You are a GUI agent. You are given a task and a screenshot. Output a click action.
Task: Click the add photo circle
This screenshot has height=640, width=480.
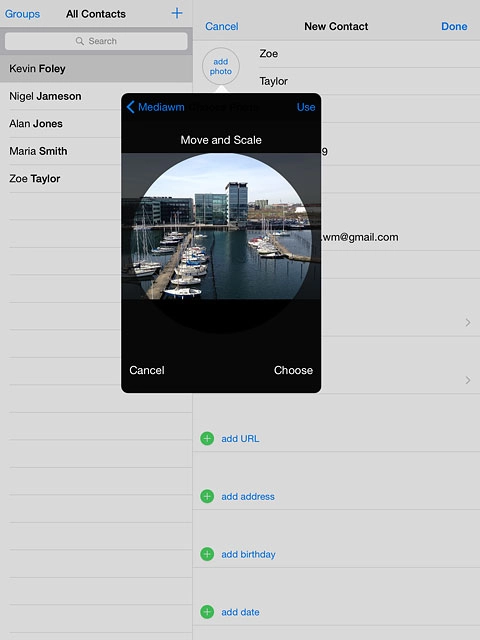pos(221,67)
